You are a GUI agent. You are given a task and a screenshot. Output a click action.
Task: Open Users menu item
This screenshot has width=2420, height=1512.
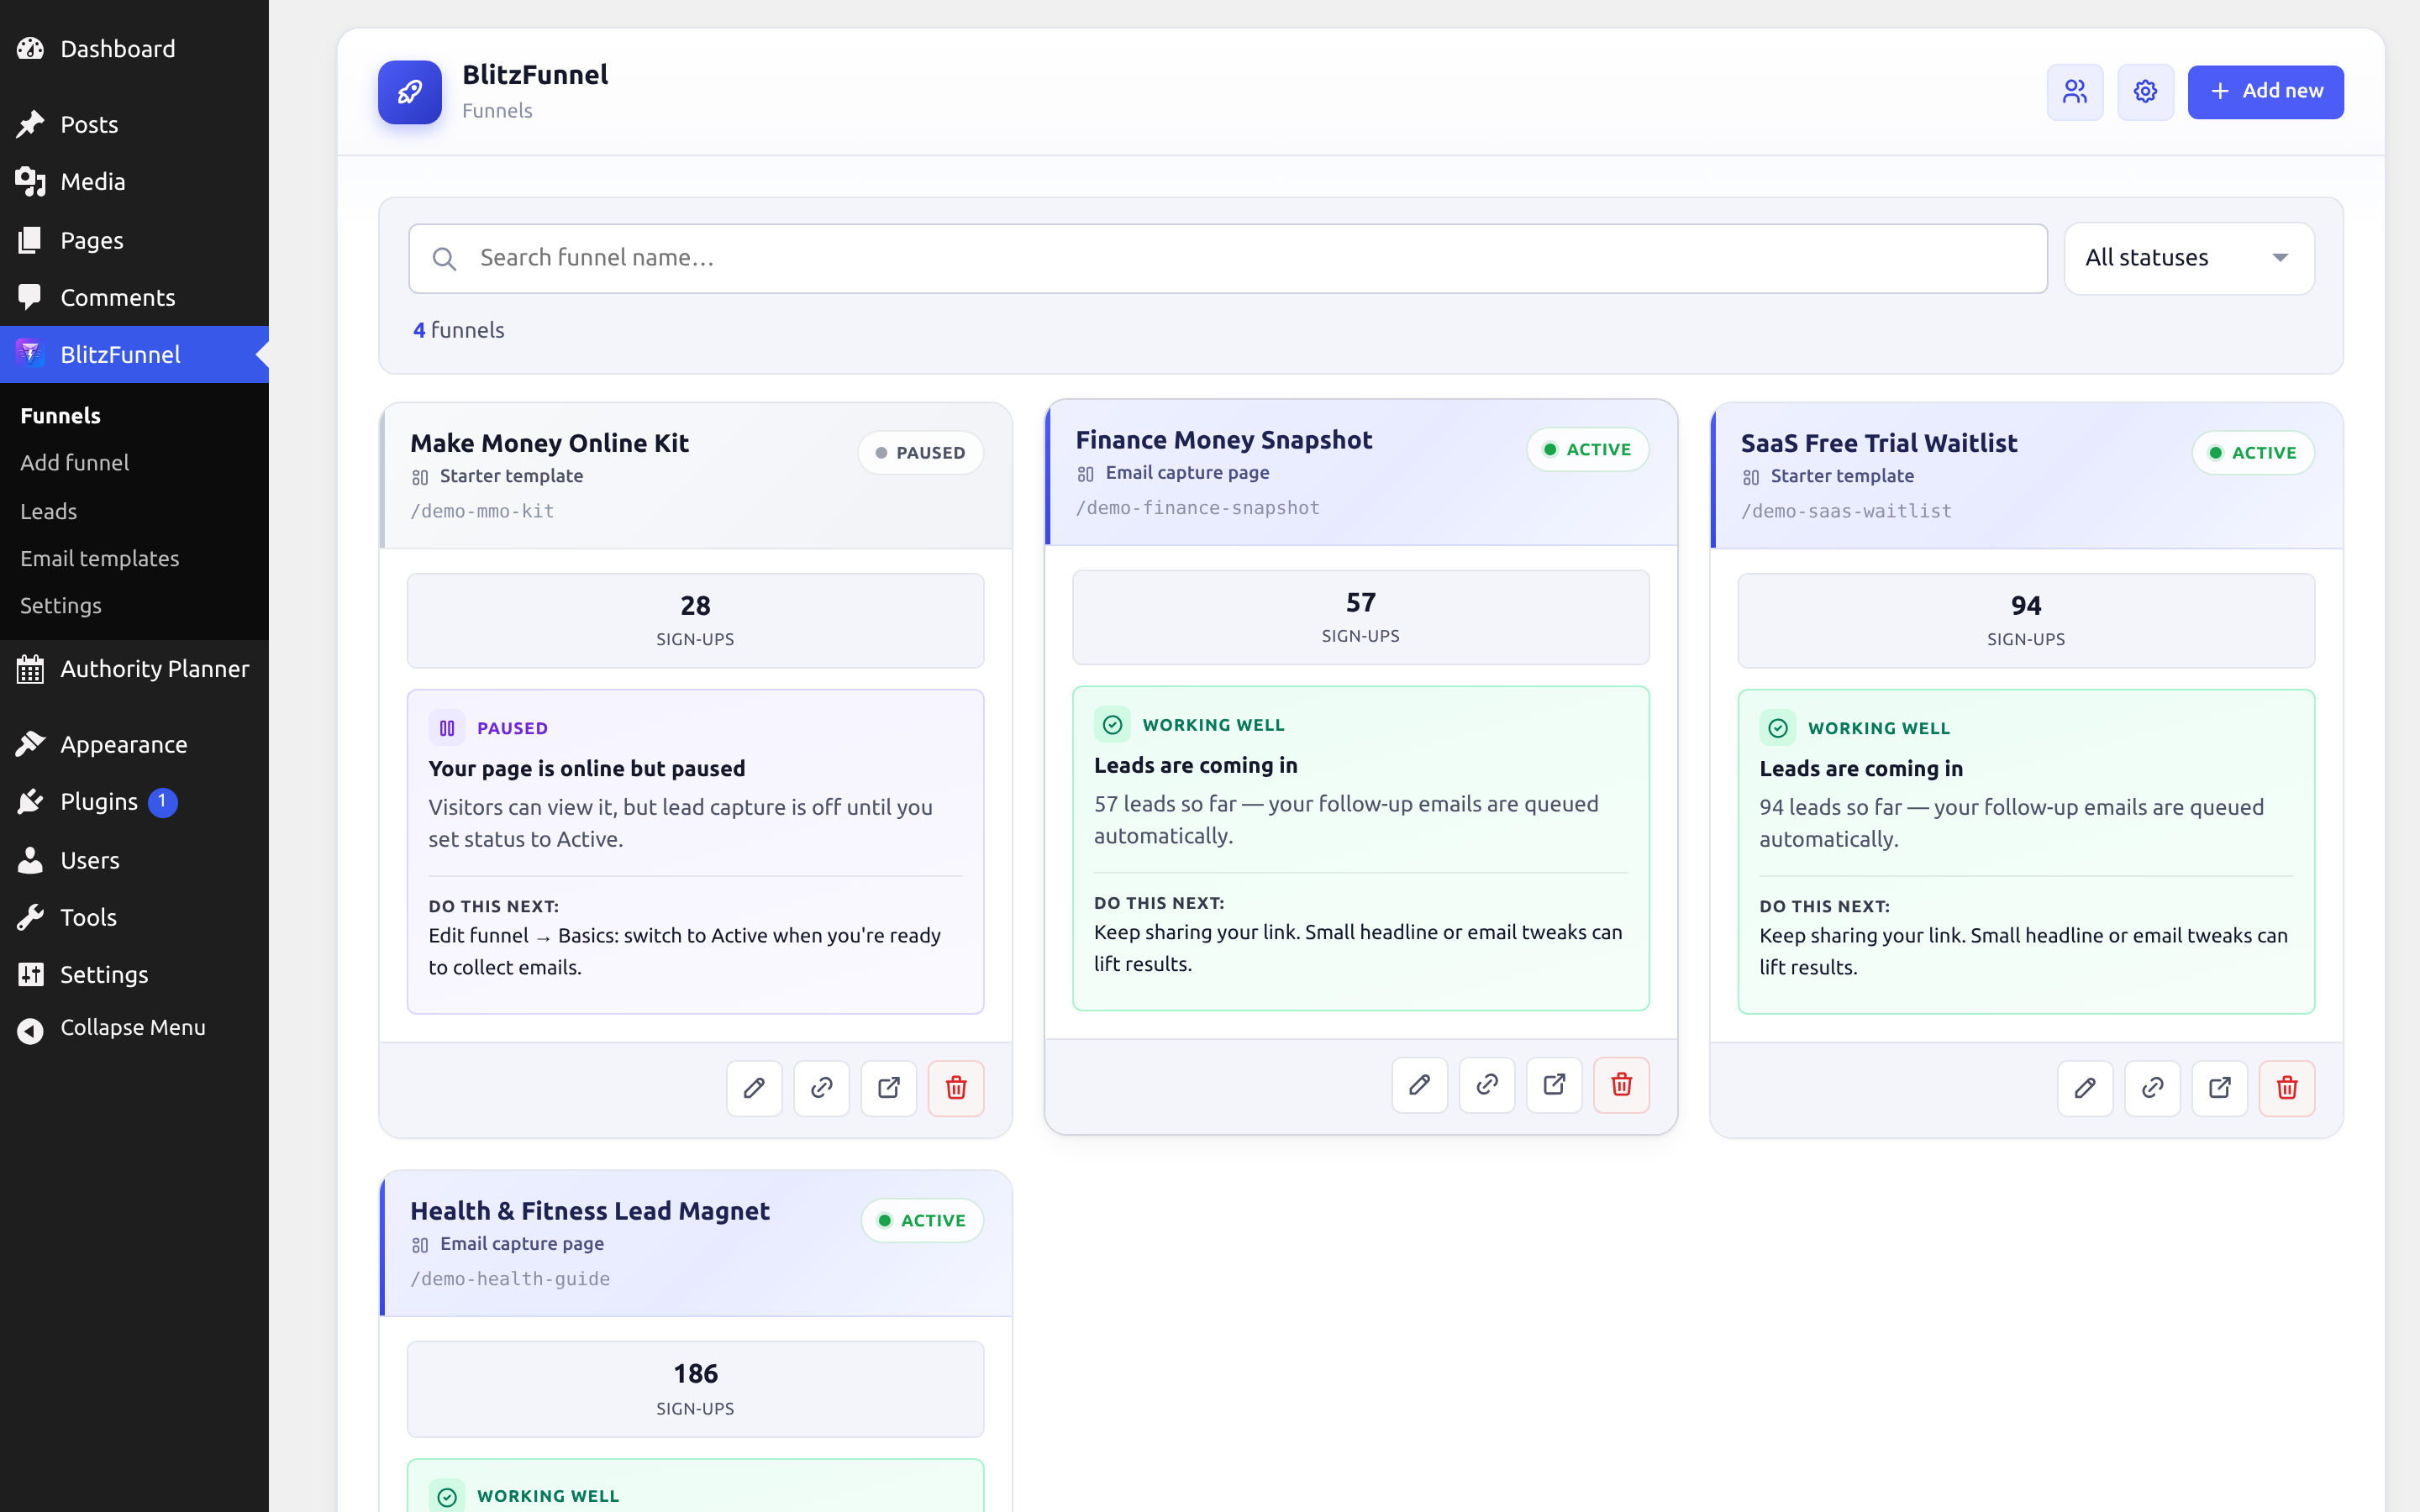coord(134,860)
